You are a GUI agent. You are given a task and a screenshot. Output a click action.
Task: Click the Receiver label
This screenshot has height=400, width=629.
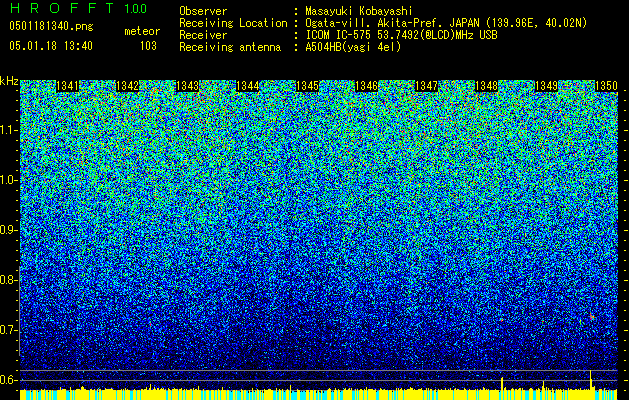click(x=203, y=35)
